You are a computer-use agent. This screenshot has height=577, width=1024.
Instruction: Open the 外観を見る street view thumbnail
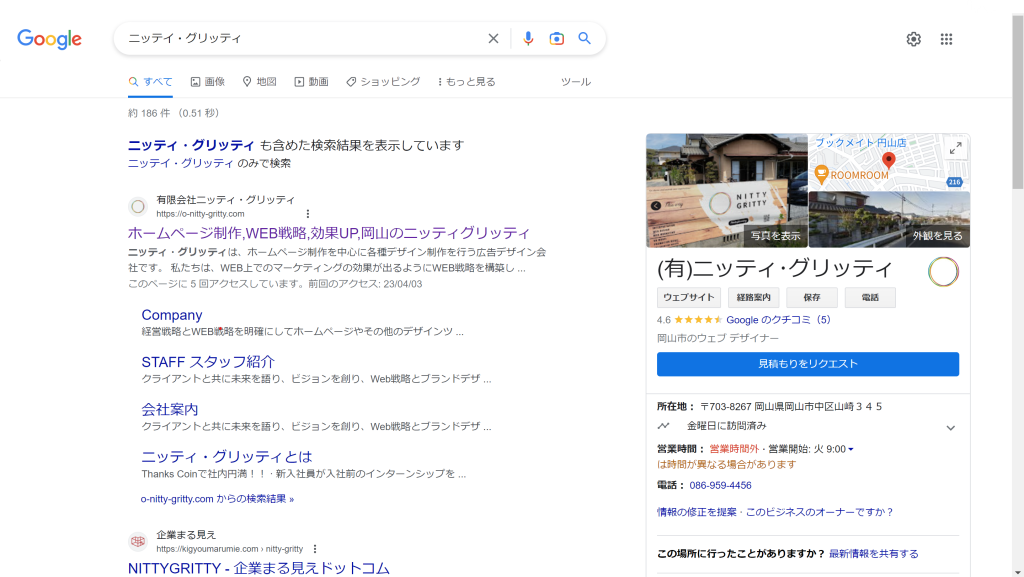pyautogui.click(x=889, y=219)
